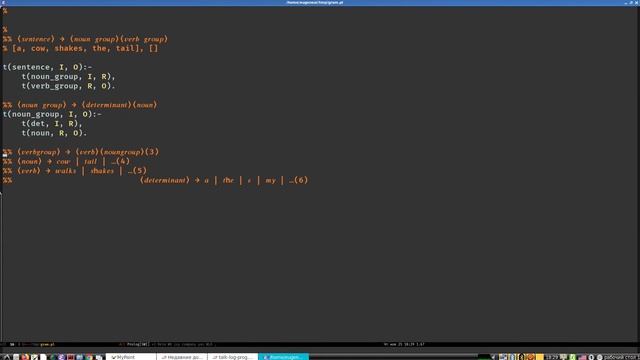Open the Firefox launcher icon in the panel
This screenshot has height=360, width=640.
click(25, 357)
